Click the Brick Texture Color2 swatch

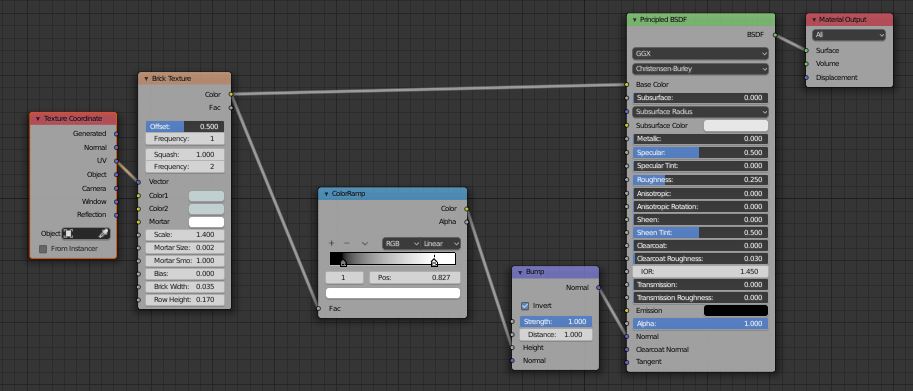206,209
